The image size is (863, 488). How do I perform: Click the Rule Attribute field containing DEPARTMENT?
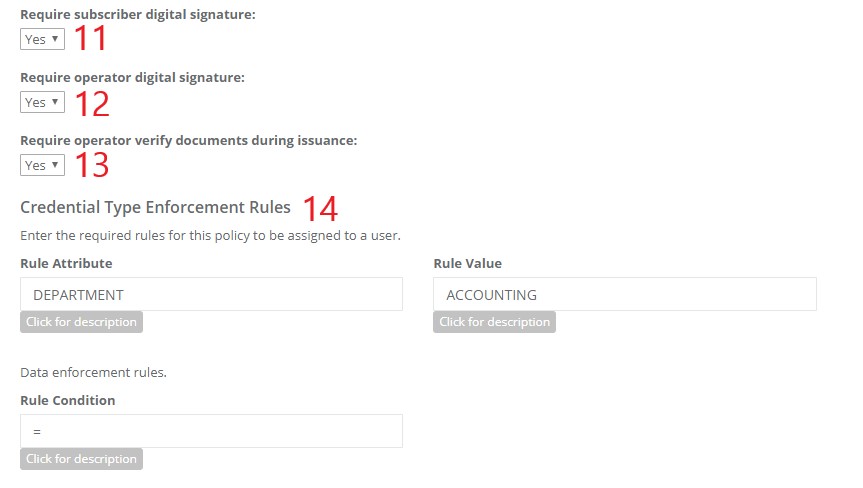click(x=211, y=295)
